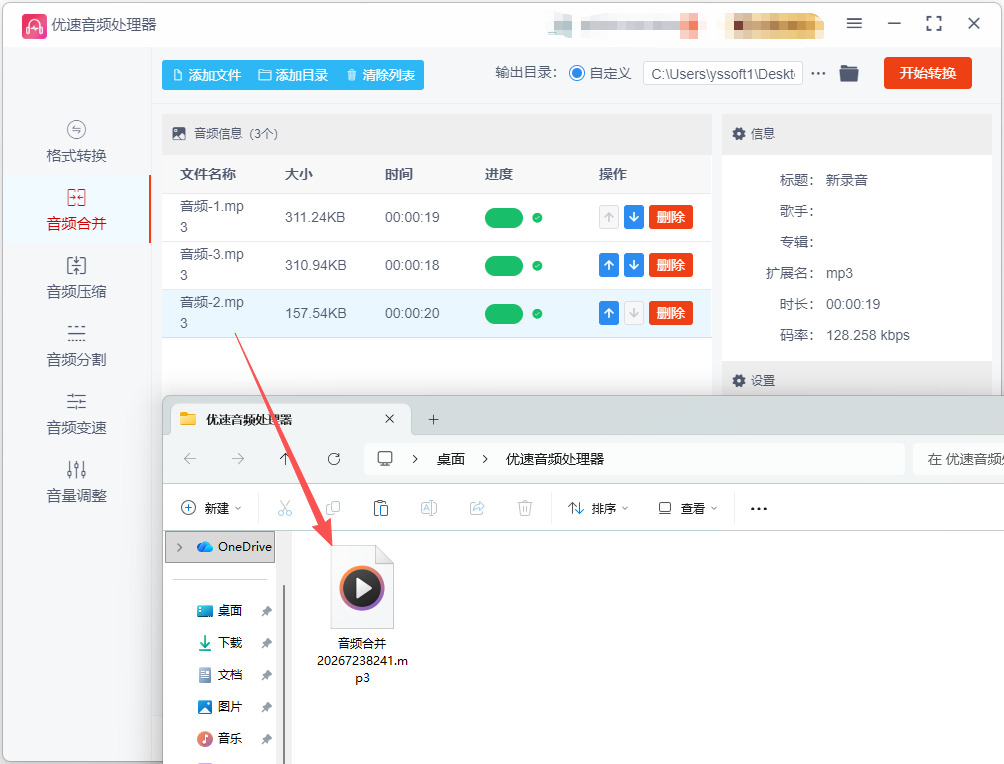Click the progress bar of 音频-2.mp3

(x=504, y=314)
